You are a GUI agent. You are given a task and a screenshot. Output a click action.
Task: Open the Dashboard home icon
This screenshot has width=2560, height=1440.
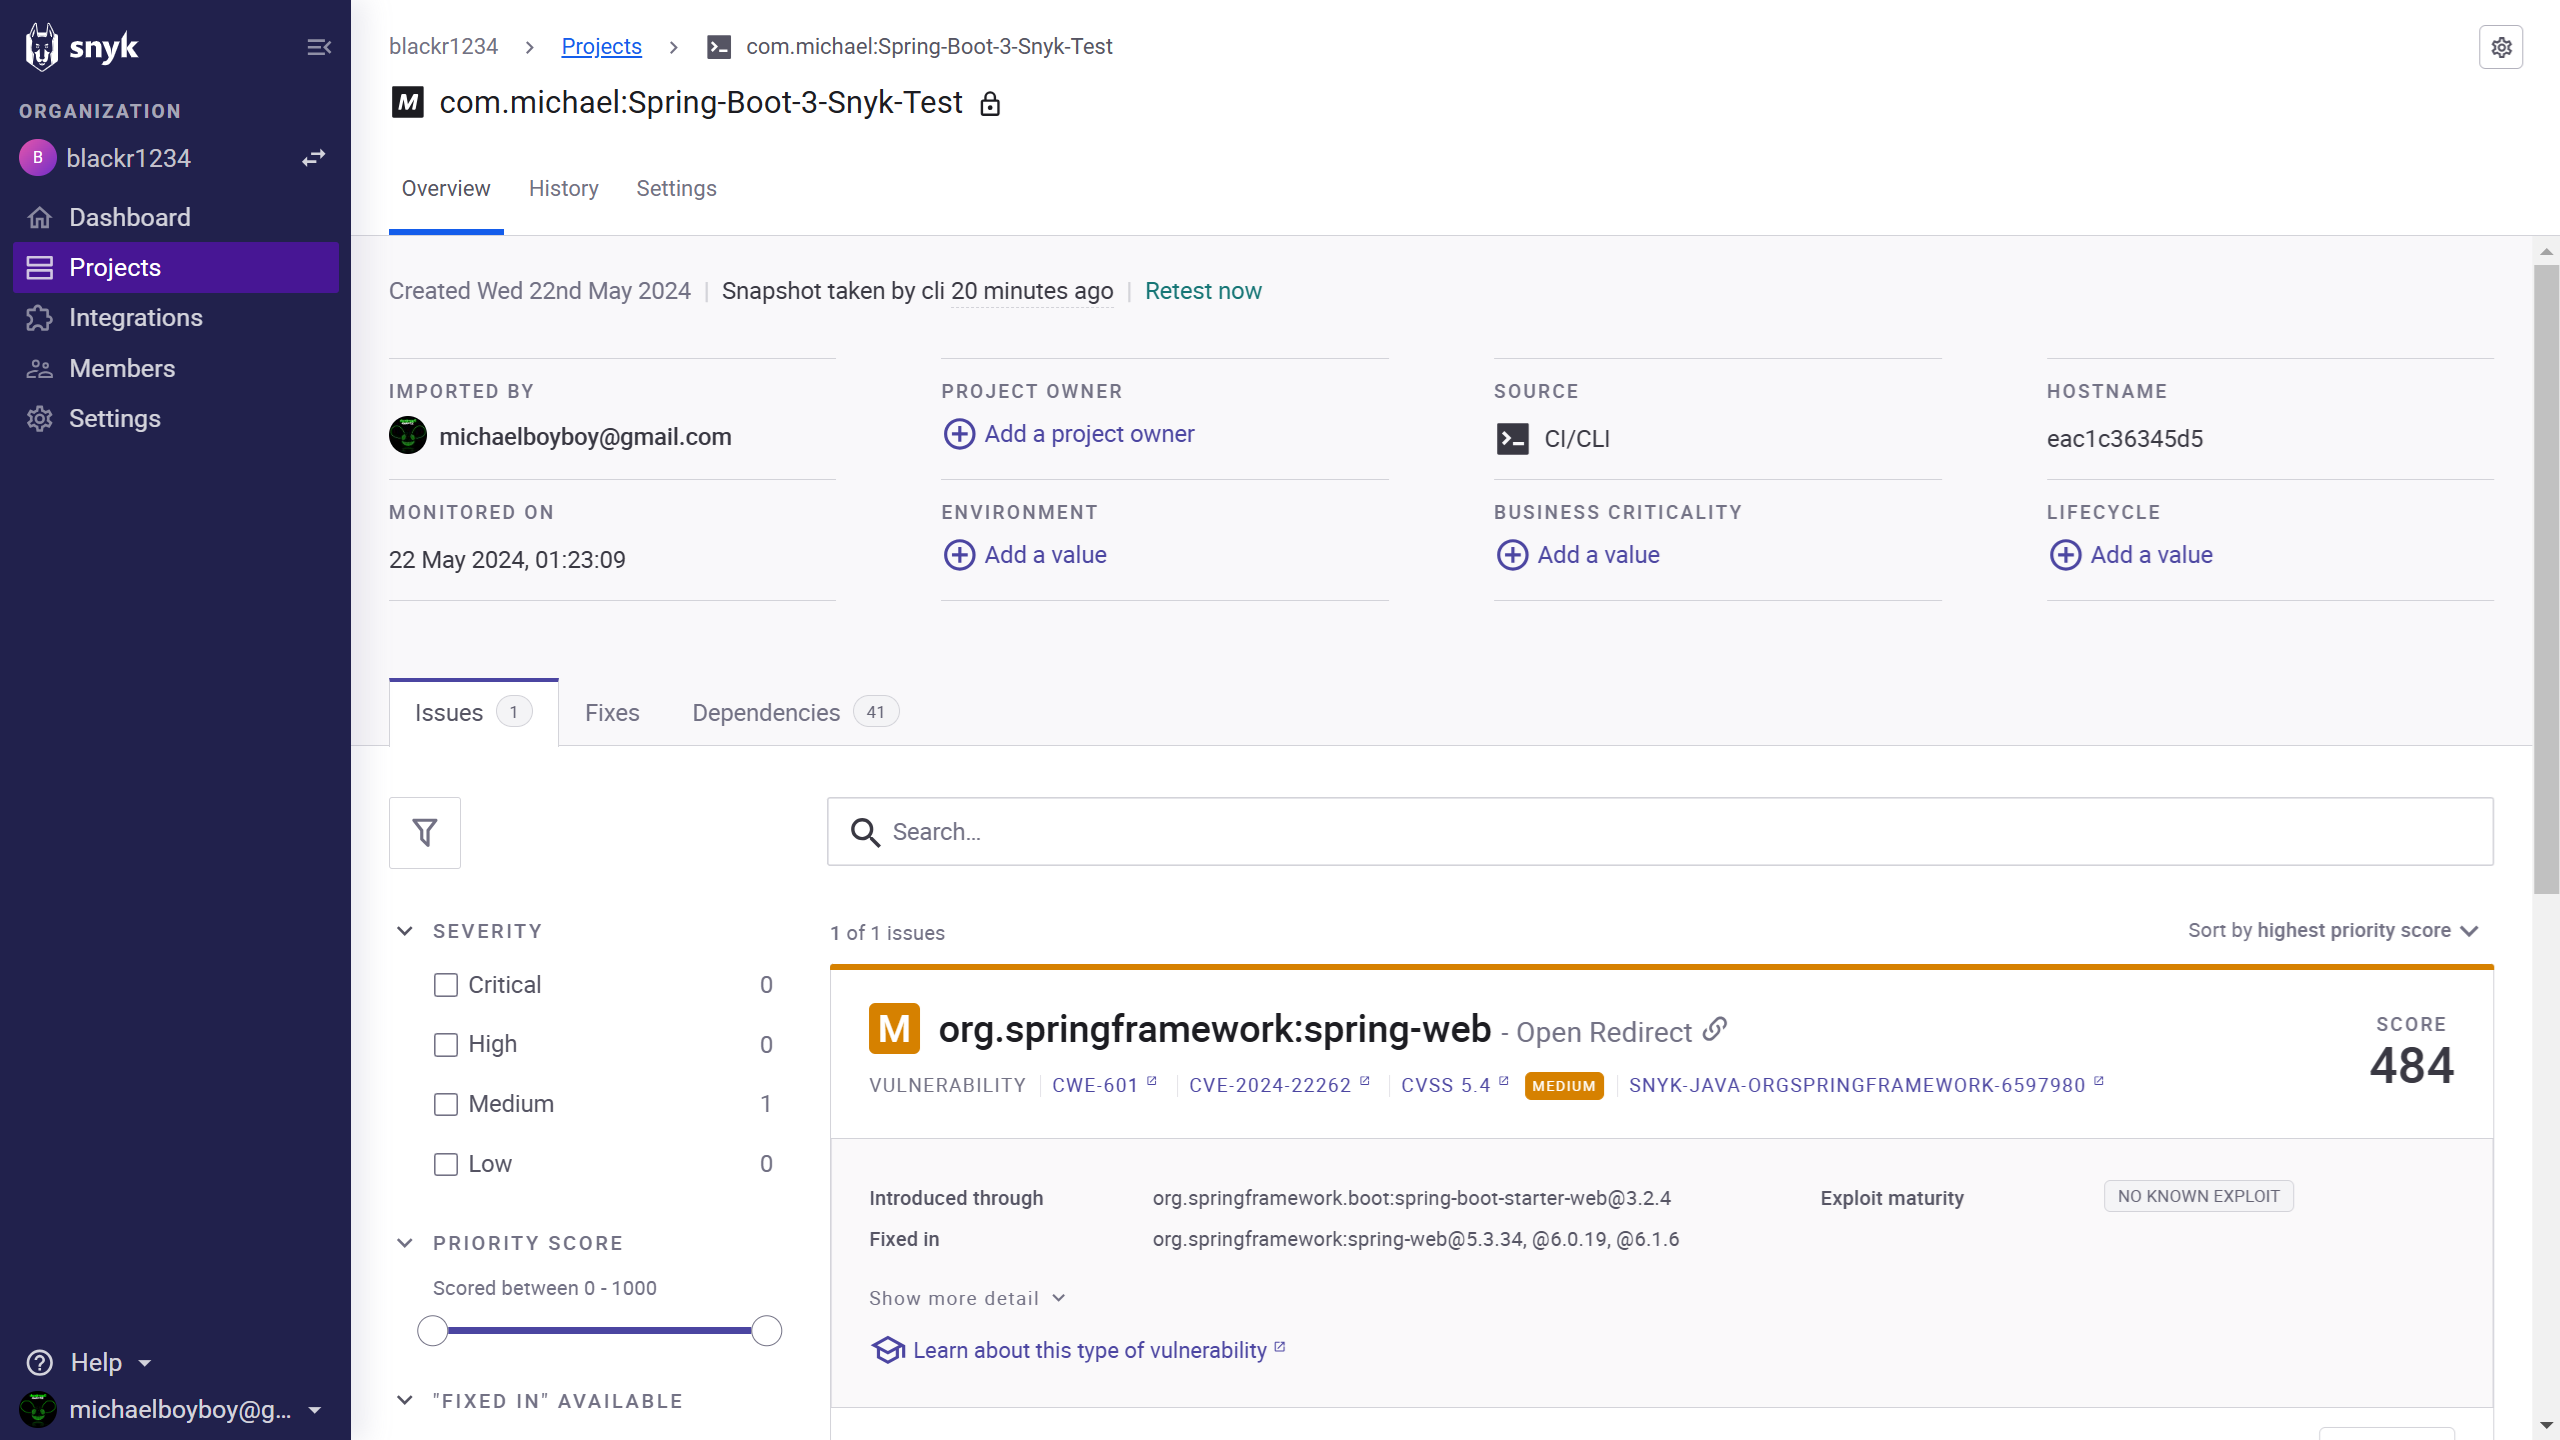[40, 217]
